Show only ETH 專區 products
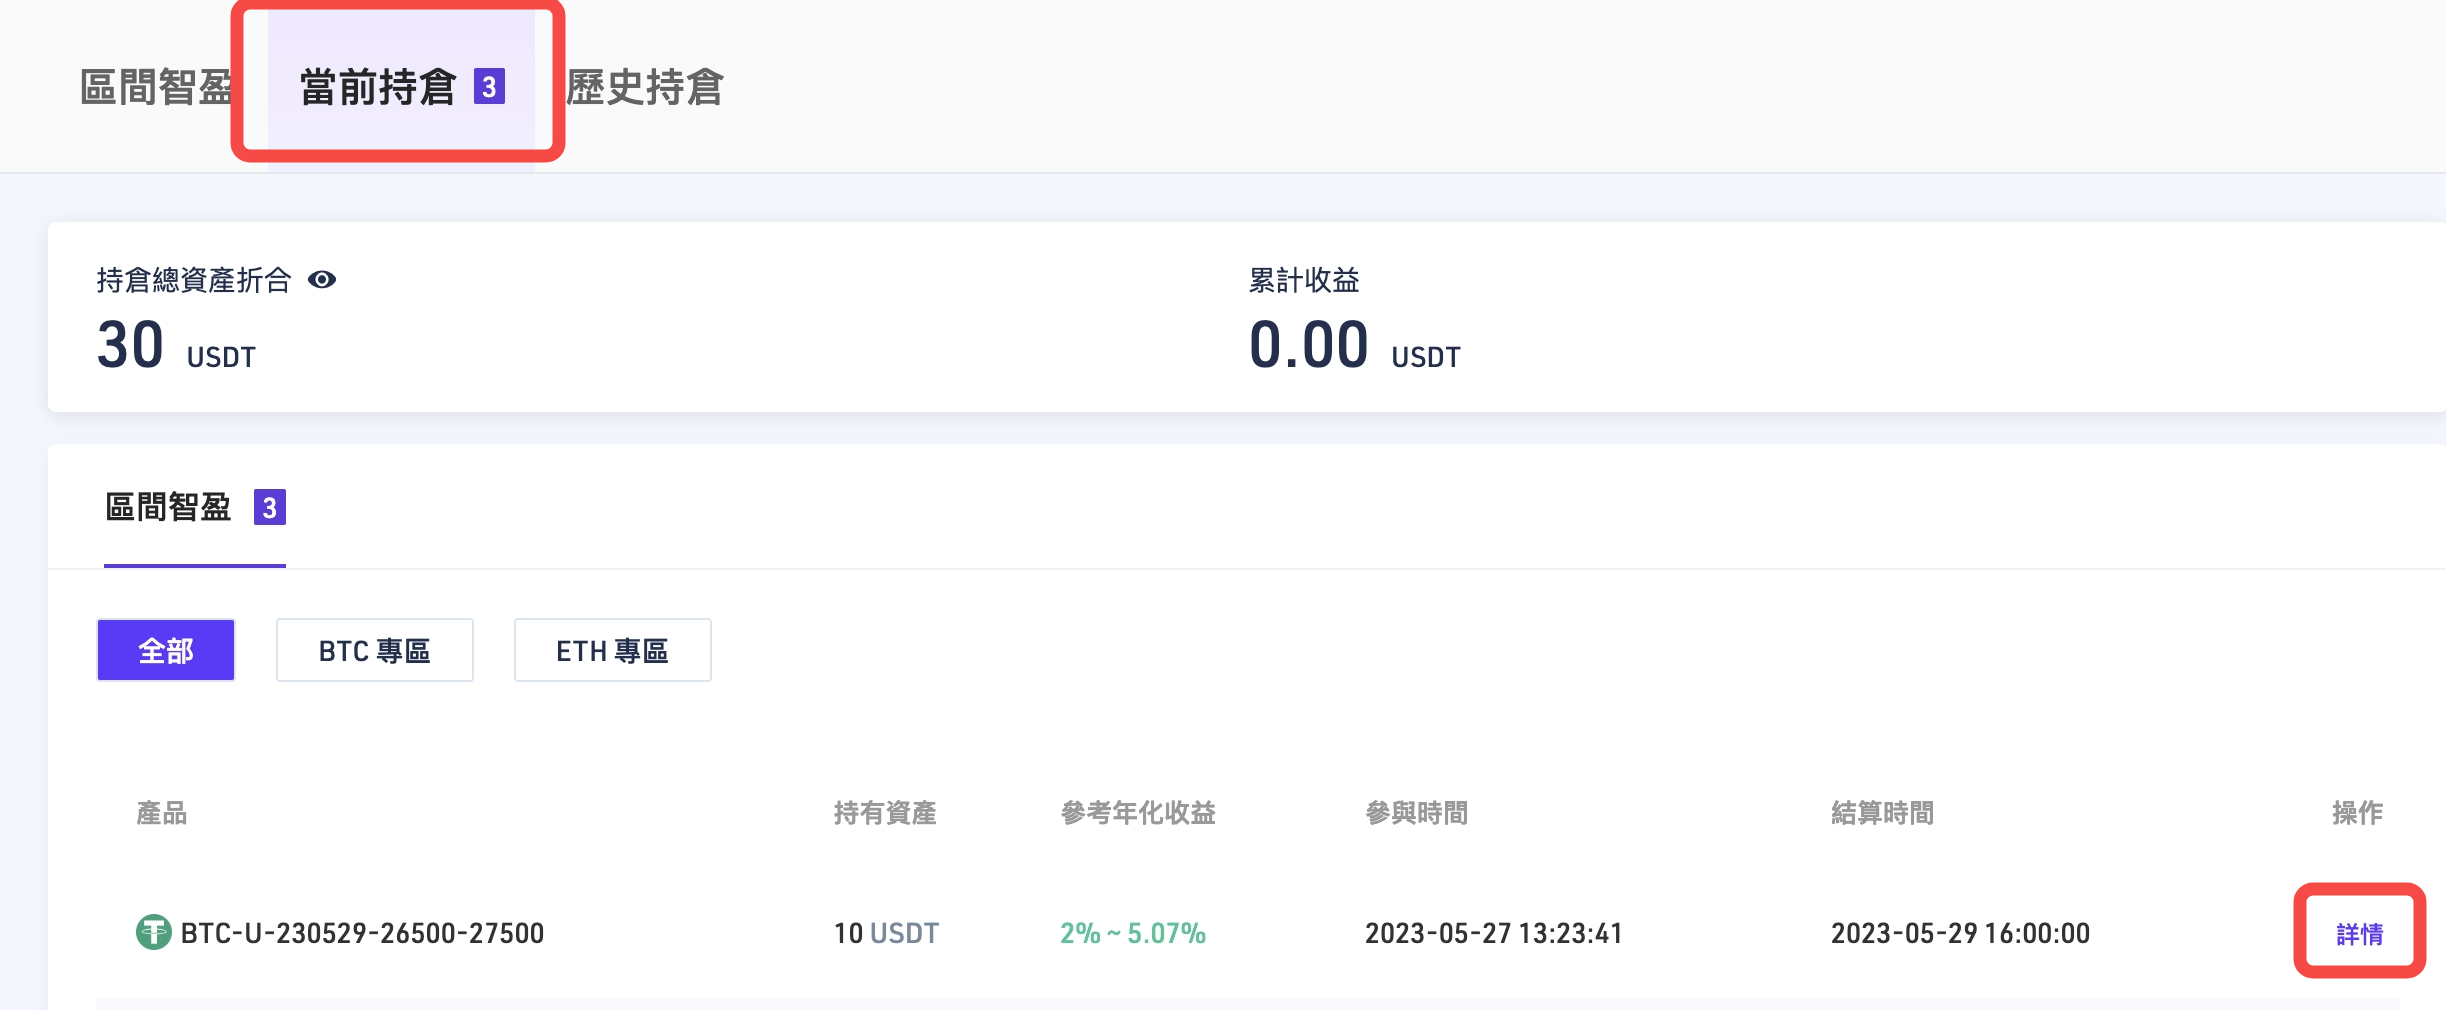The width and height of the screenshot is (2446, 1010). coord(612,651)
